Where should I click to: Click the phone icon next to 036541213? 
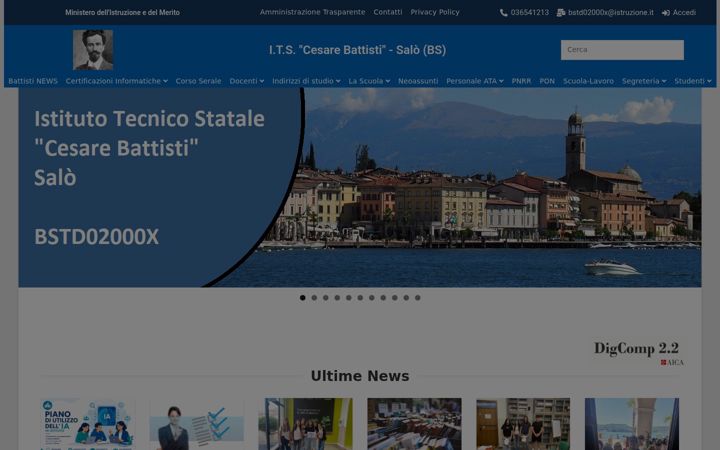503,13
